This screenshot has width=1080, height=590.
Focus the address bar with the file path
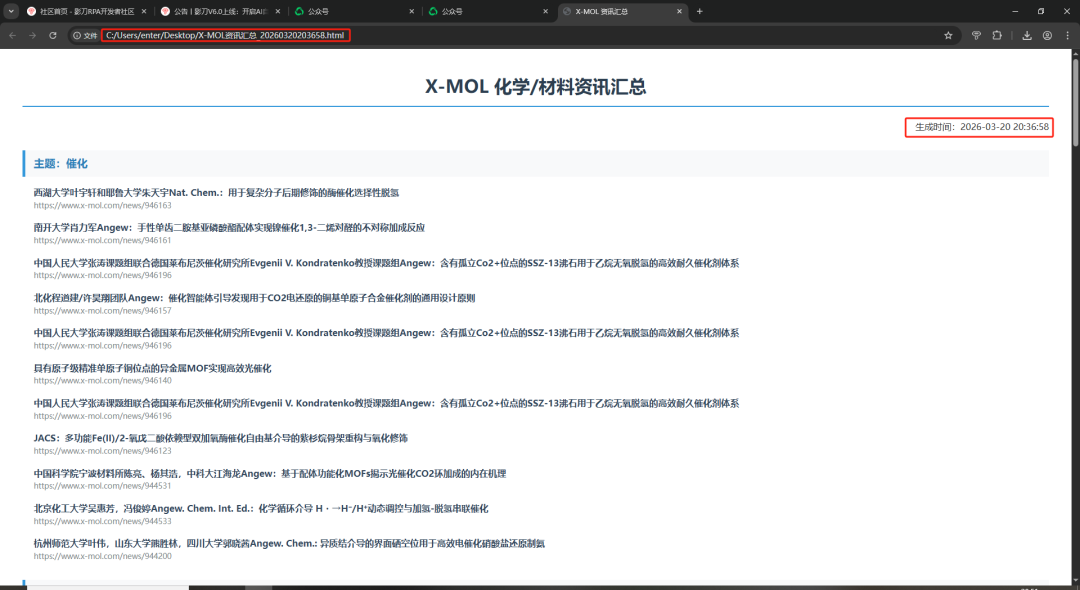click(225, 35)
